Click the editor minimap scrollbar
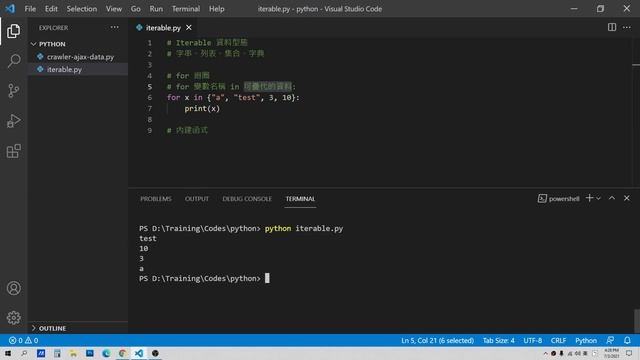The height and width of the screenshot is (360, 640). (x=636, y=112)
